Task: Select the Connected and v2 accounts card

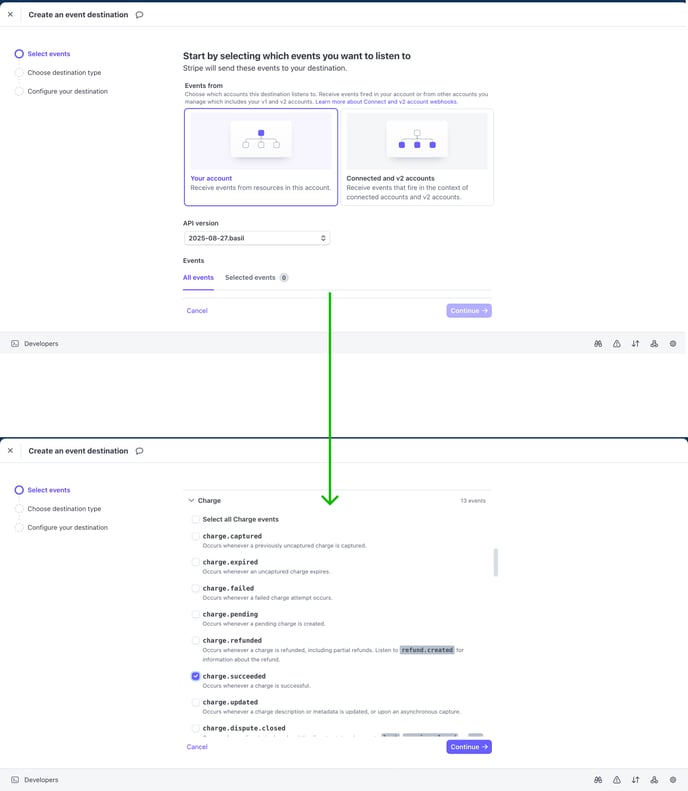Action: (x=417, y=157)
